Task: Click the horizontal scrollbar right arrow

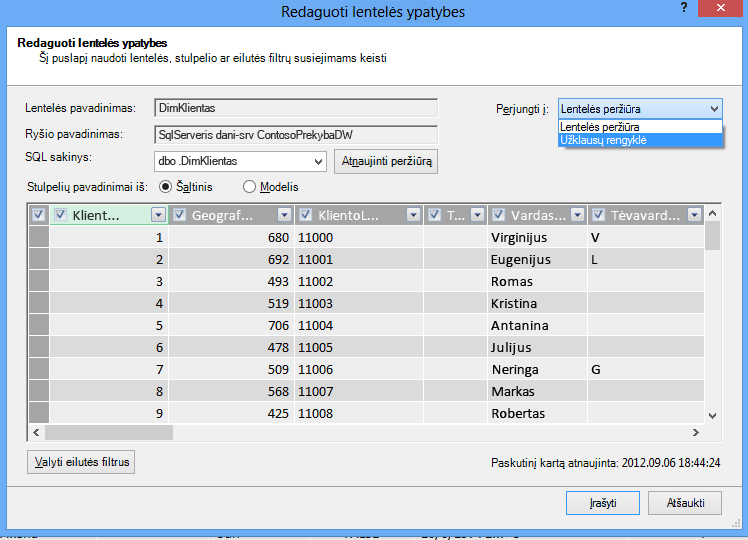Action: click(696, 433)
